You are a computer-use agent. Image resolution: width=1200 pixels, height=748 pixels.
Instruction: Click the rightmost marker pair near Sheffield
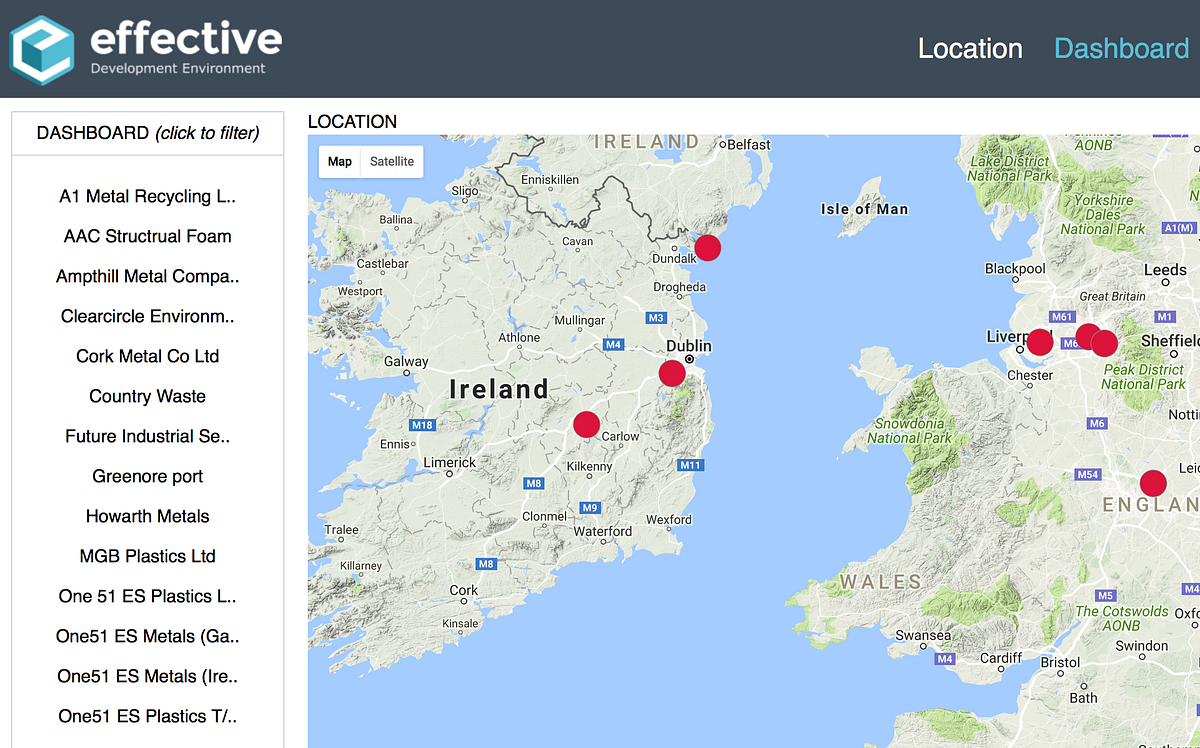(1103, 342)
